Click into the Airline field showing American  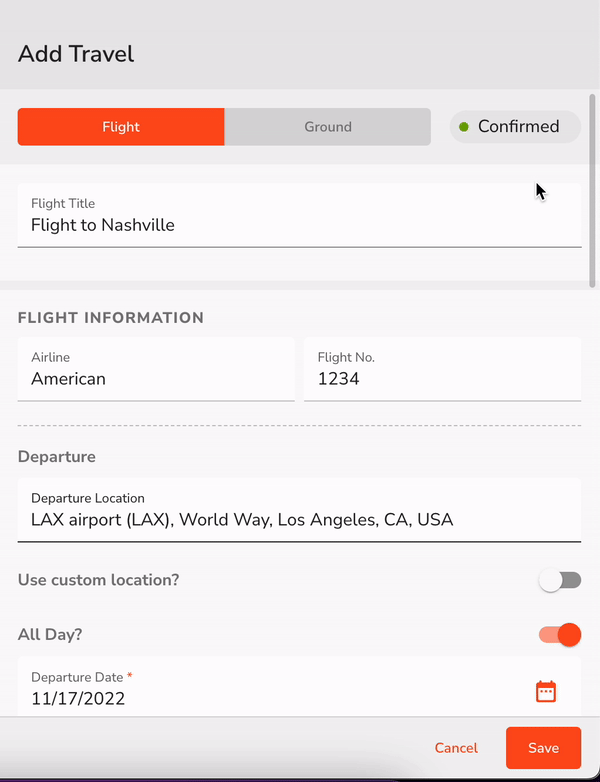coord(156,369)
